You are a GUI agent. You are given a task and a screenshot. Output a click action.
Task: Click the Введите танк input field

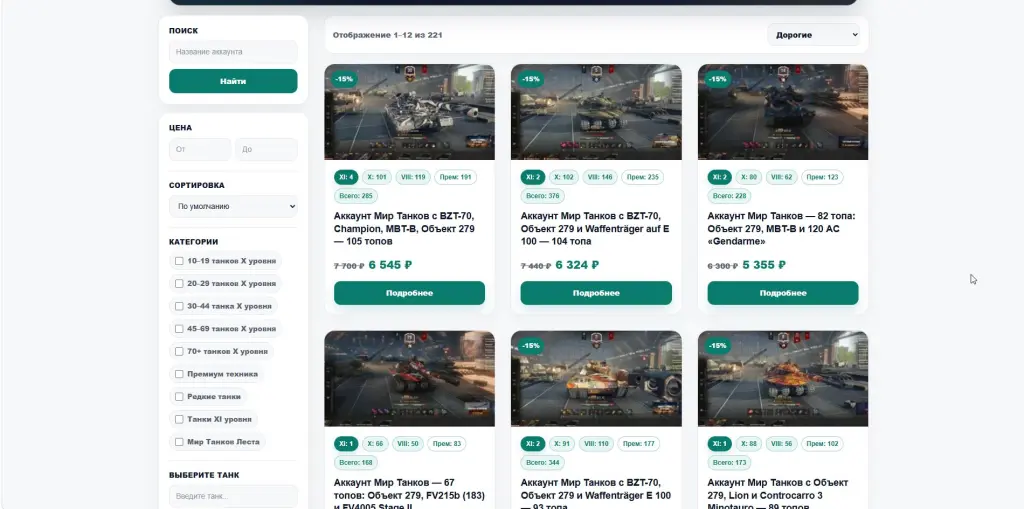233,496
